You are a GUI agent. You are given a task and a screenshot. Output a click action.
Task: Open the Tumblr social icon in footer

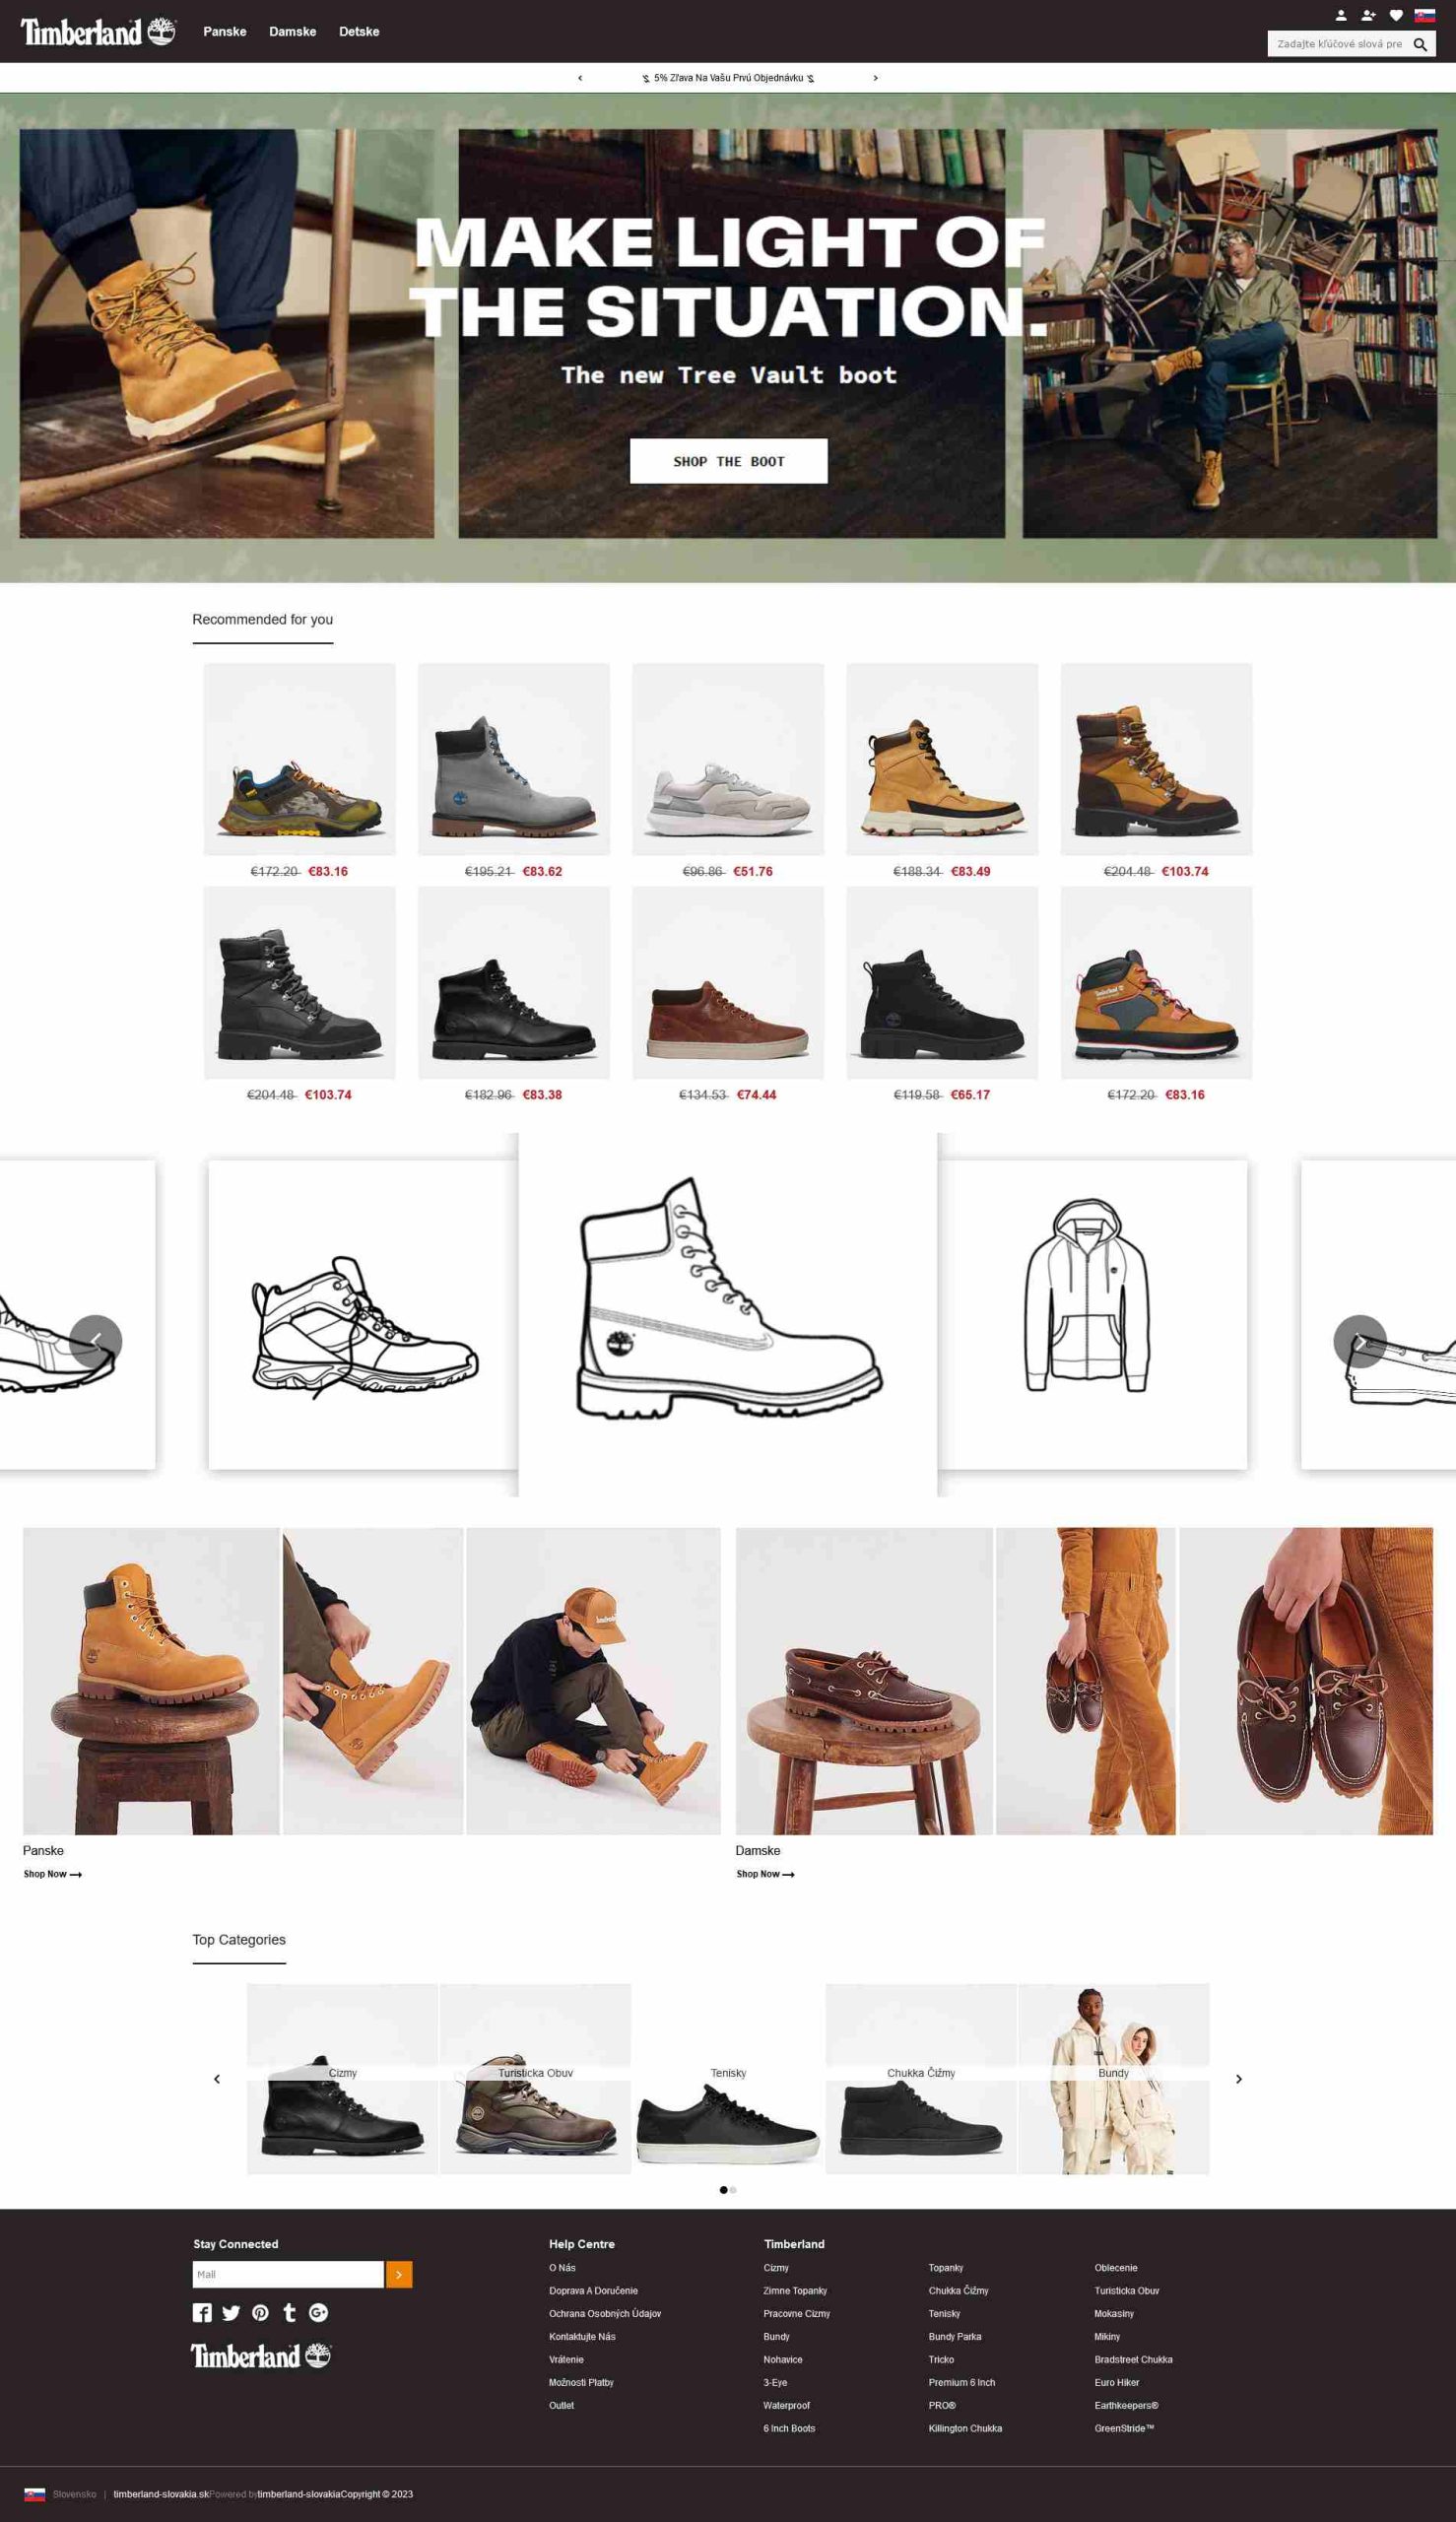point(290,2312)
